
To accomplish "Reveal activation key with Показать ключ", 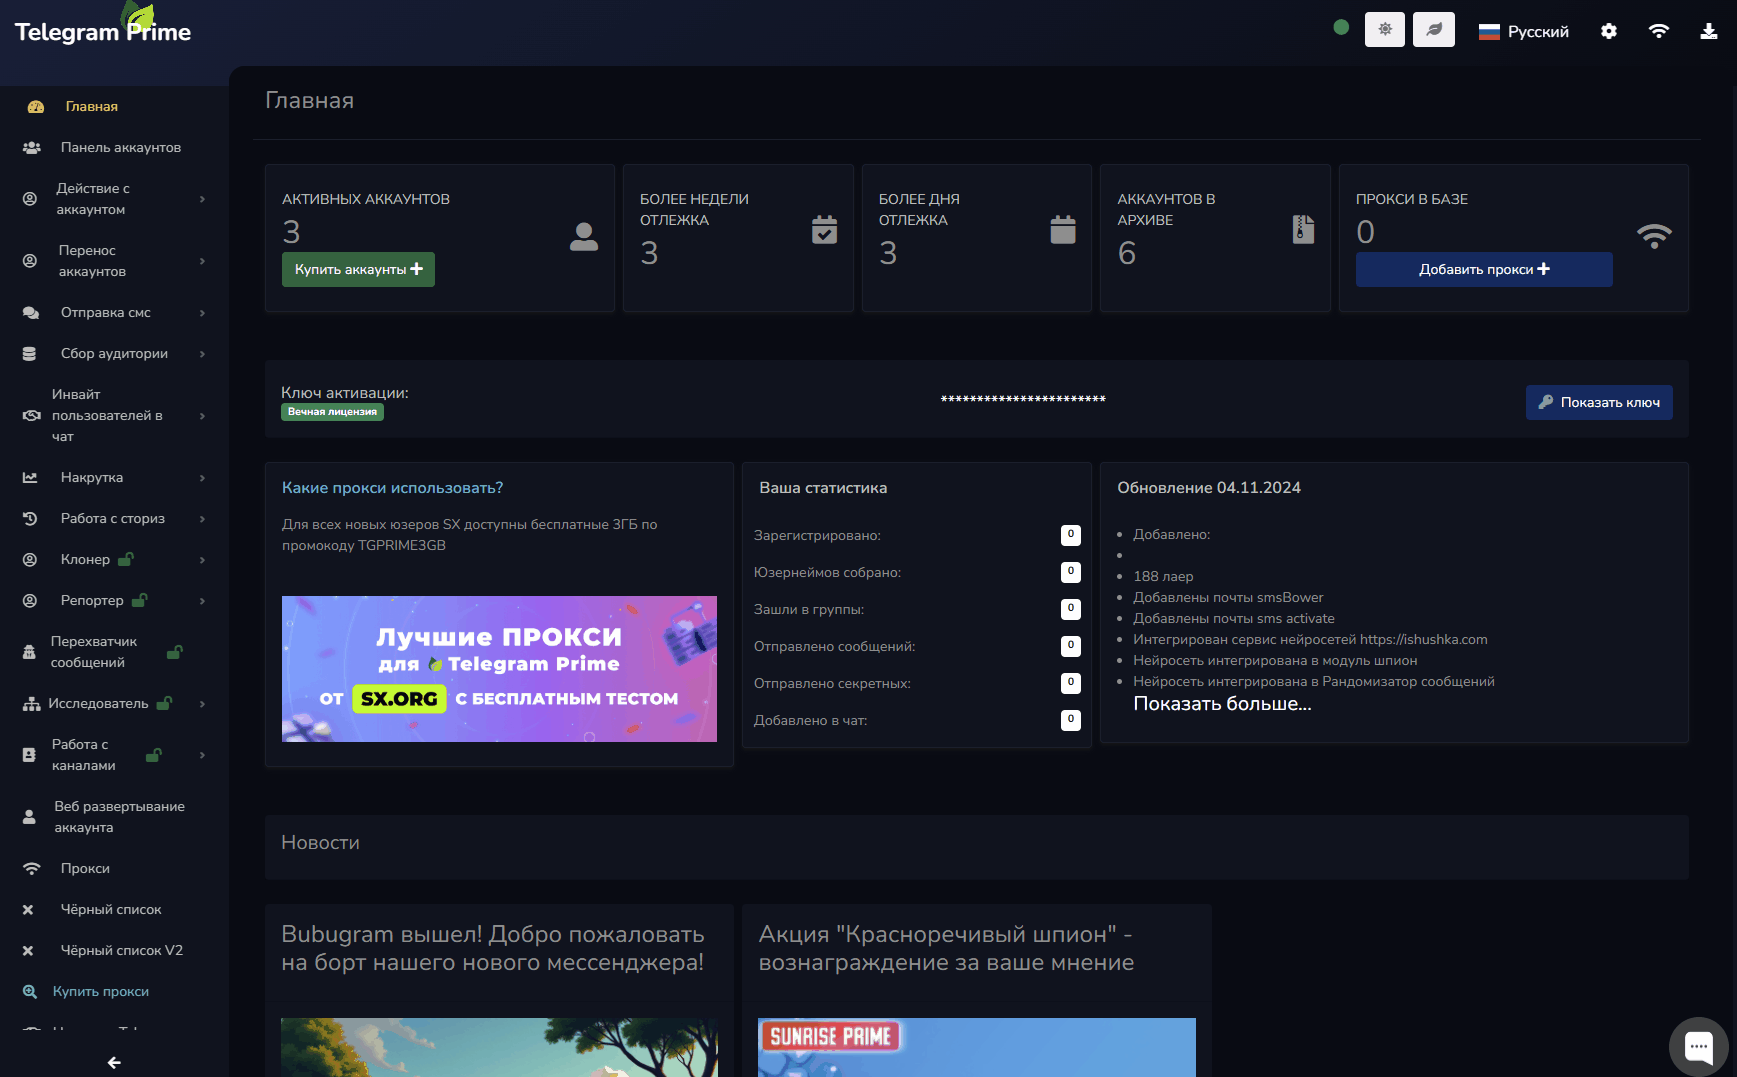I will pyautogui.click(x=1598, y=402).
